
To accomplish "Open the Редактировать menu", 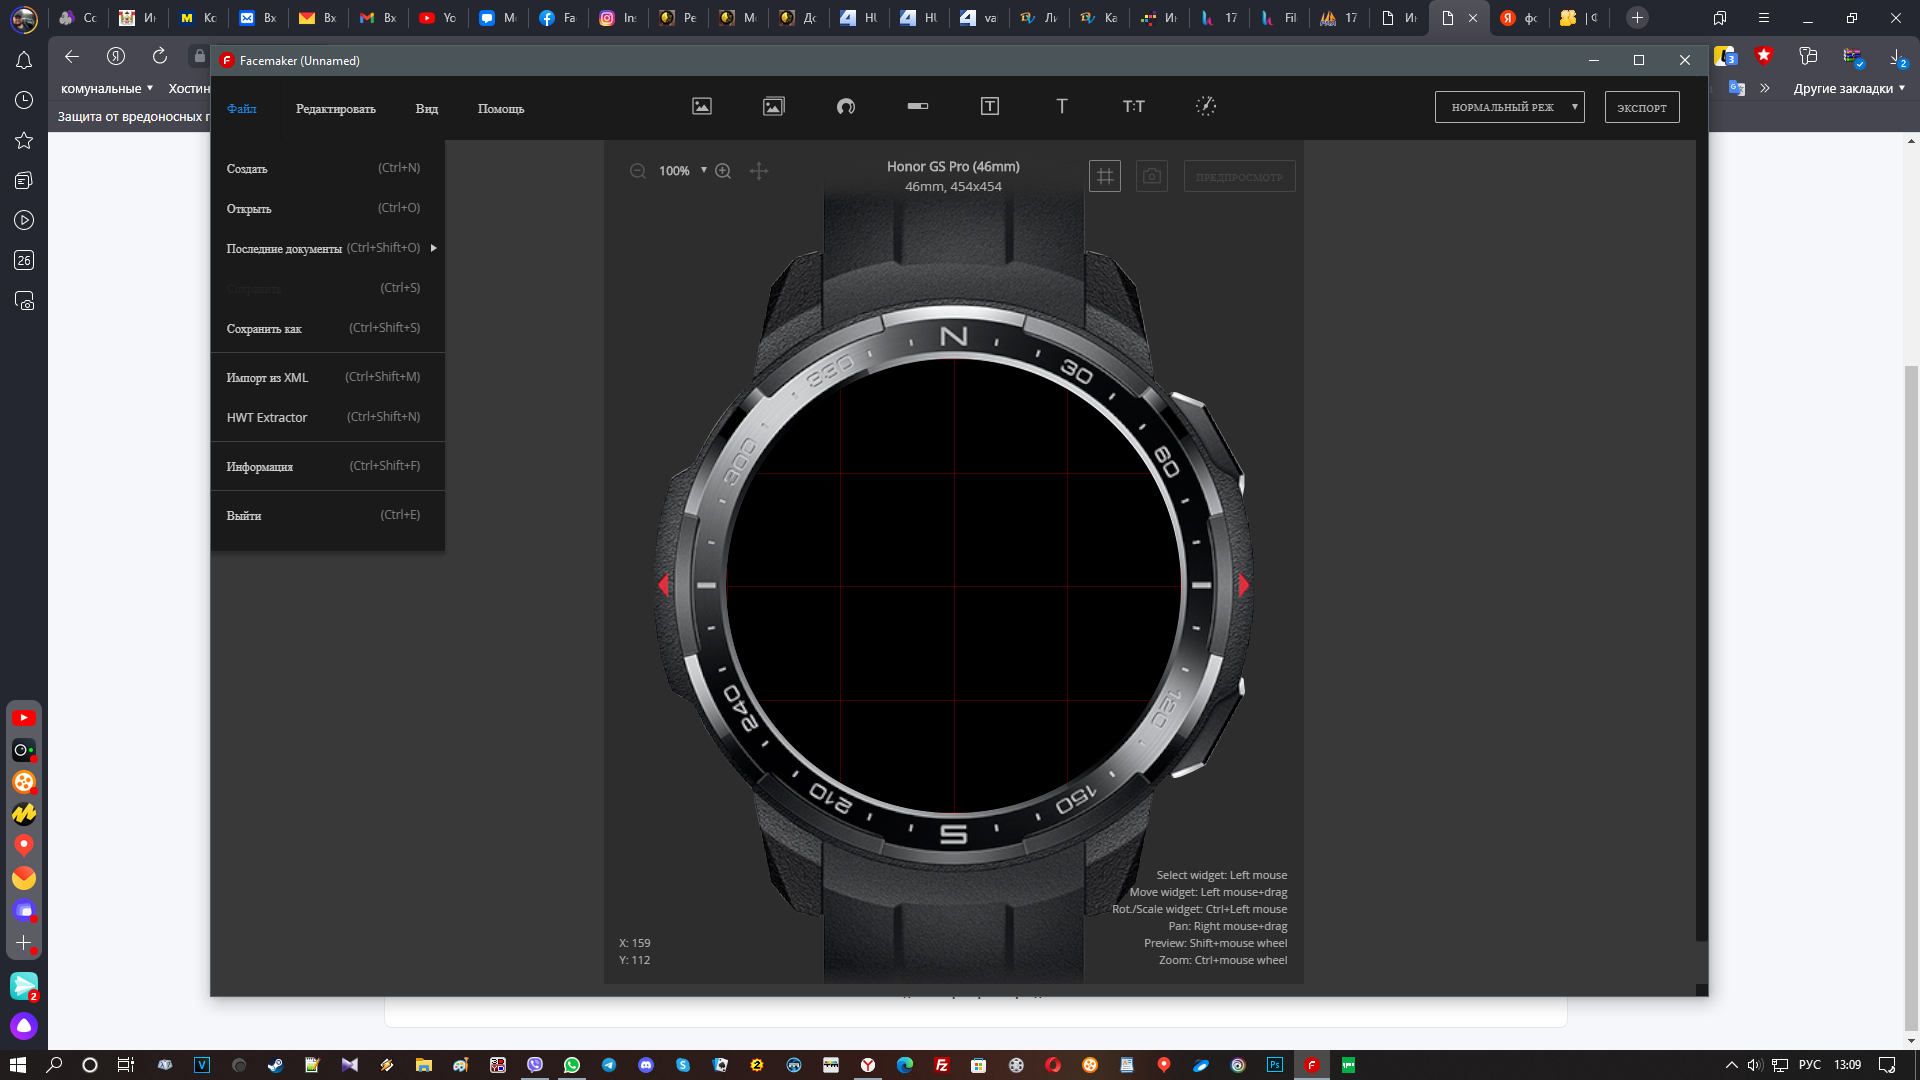I will (x=336, y=108).
